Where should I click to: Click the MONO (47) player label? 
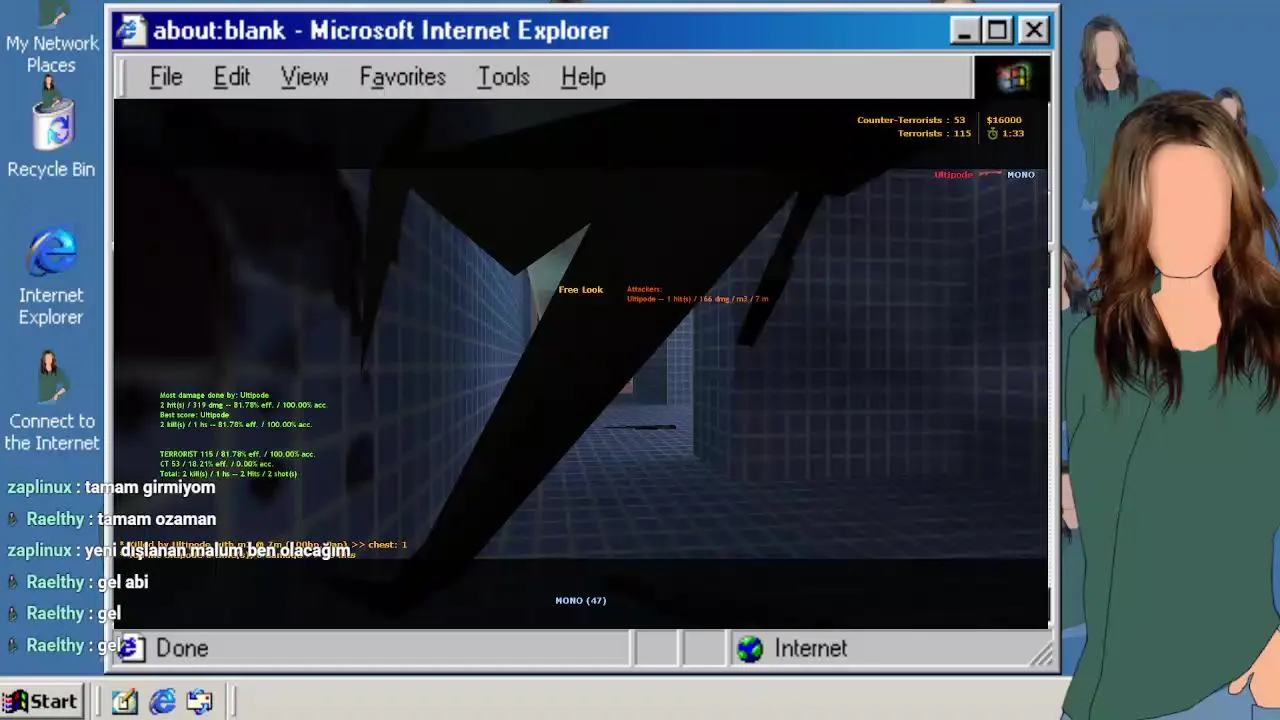[581, 600]
